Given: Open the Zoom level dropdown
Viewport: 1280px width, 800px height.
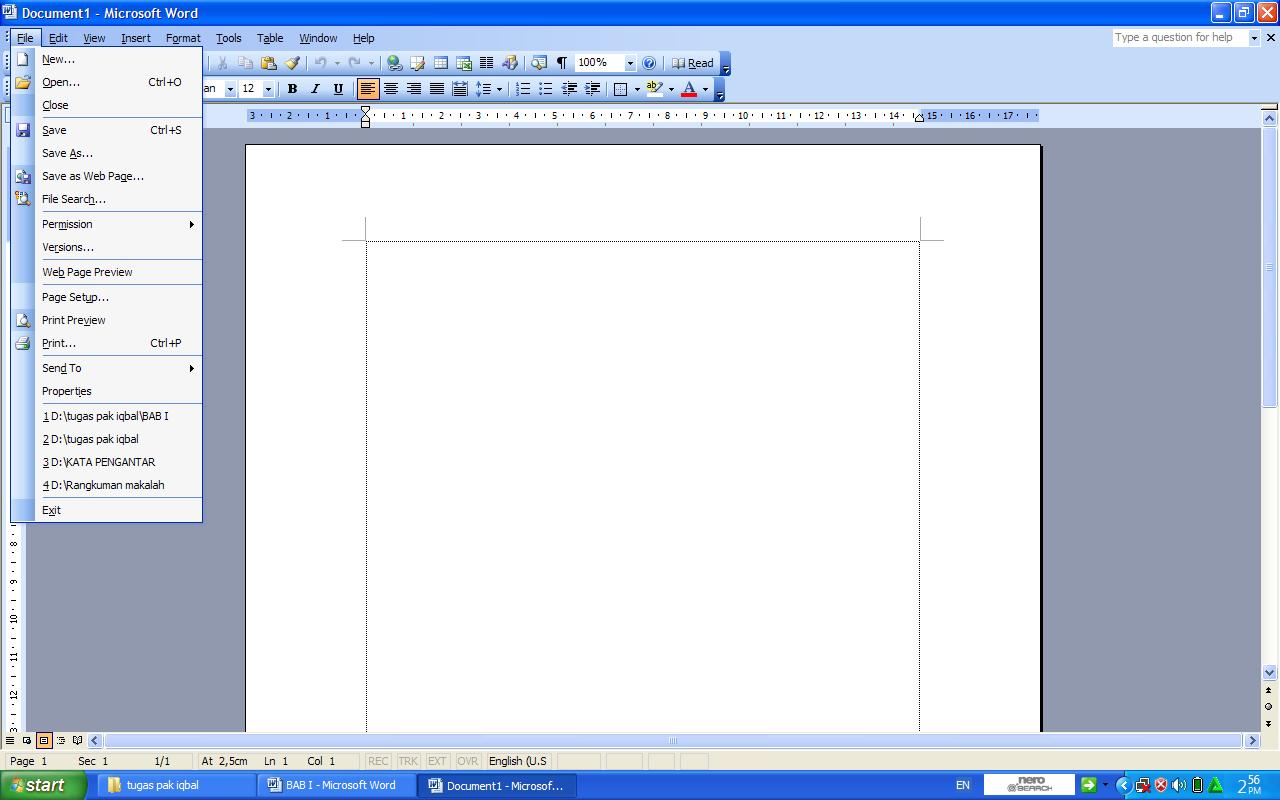Looking at the screenshot, I should (x=630, y=62).
